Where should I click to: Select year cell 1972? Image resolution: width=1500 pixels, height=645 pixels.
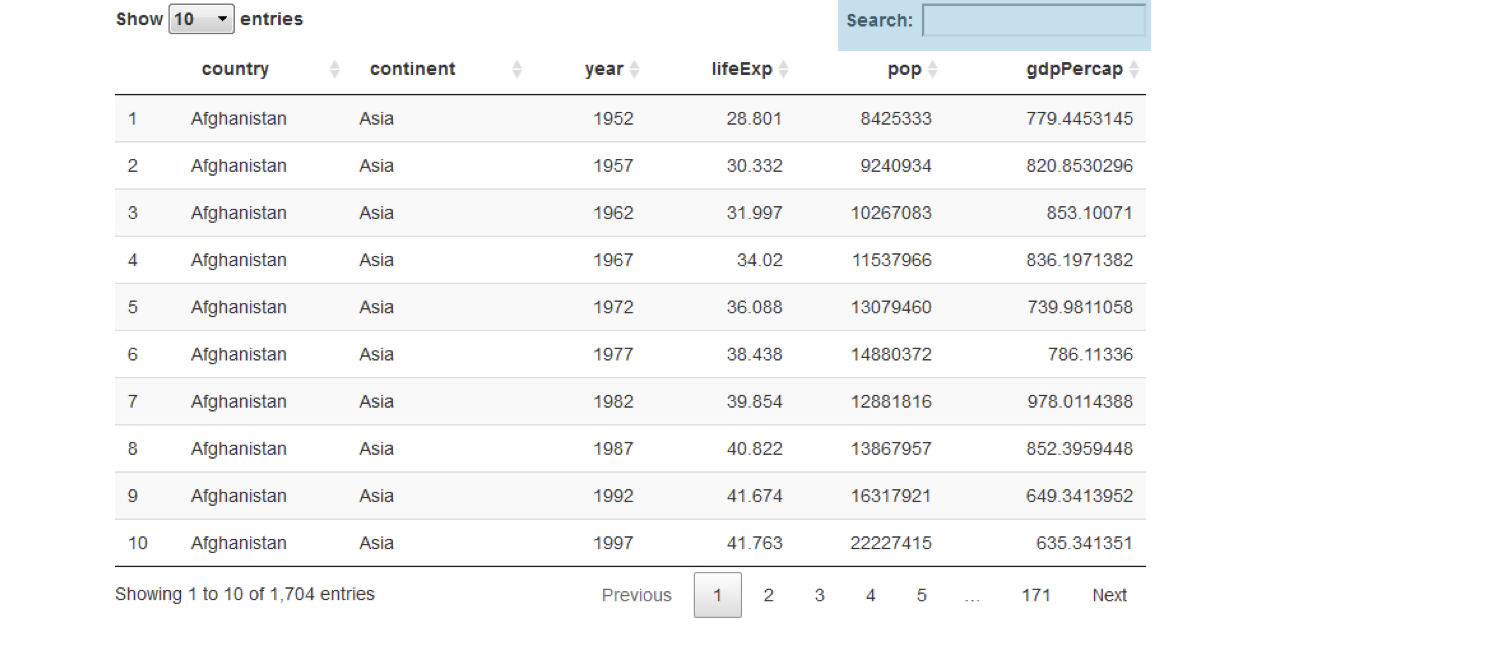[x=613, y=306]
